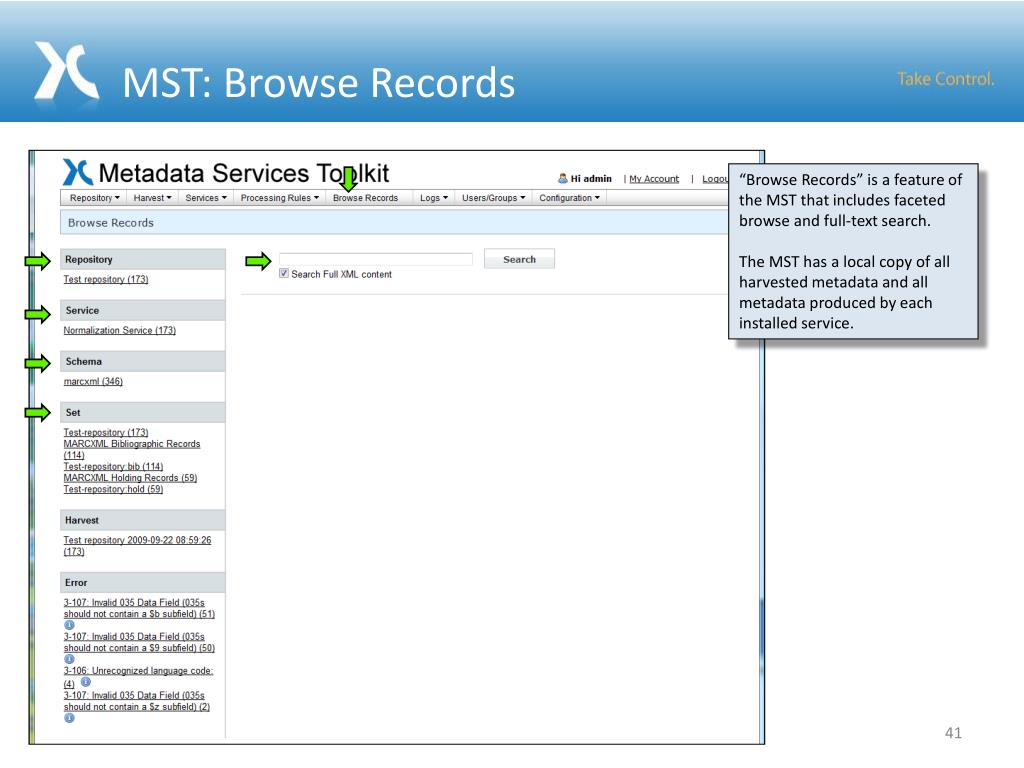Image resolution: width=1024 pixels, height=768 pixels.
Task: Select set Test-repository (173)
Action: [106, 432]
